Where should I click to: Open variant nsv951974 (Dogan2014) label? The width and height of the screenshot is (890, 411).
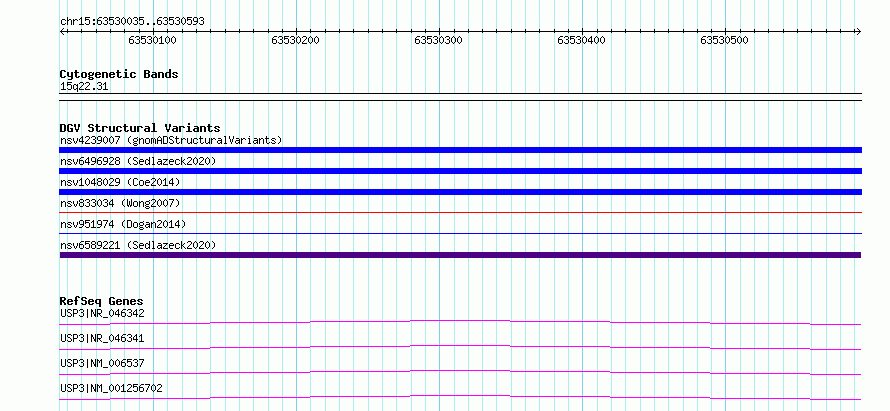click(123, 224)
